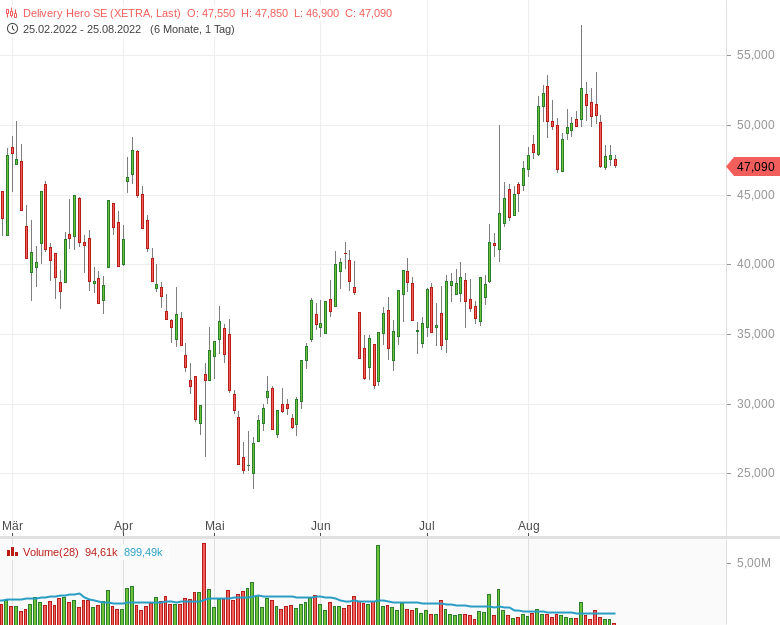Click the red volume bars icon
This screenshot has height=625, width=780.
pyautogui.click(x=12, y=552)
